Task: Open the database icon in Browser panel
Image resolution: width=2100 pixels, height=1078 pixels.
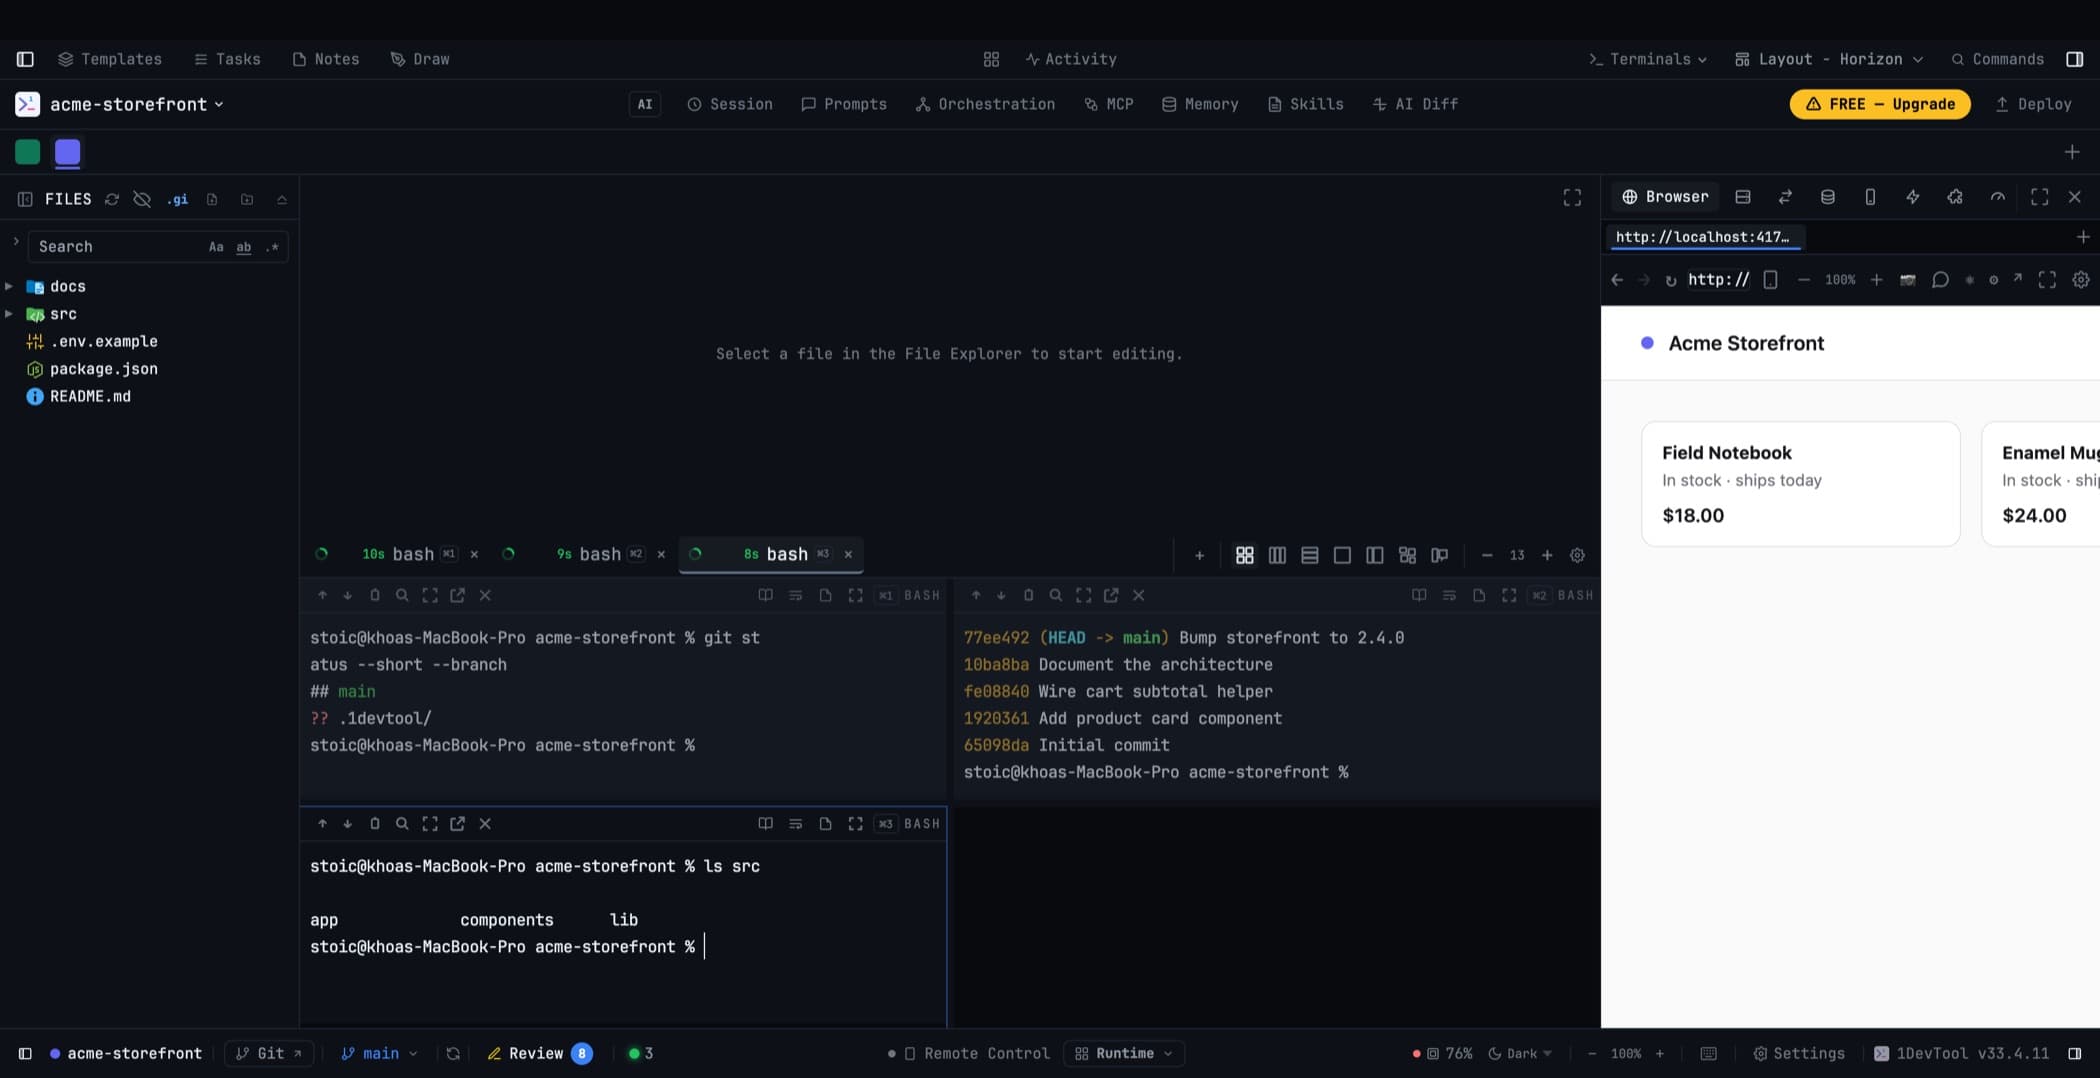Action: tap(1827, 197)
